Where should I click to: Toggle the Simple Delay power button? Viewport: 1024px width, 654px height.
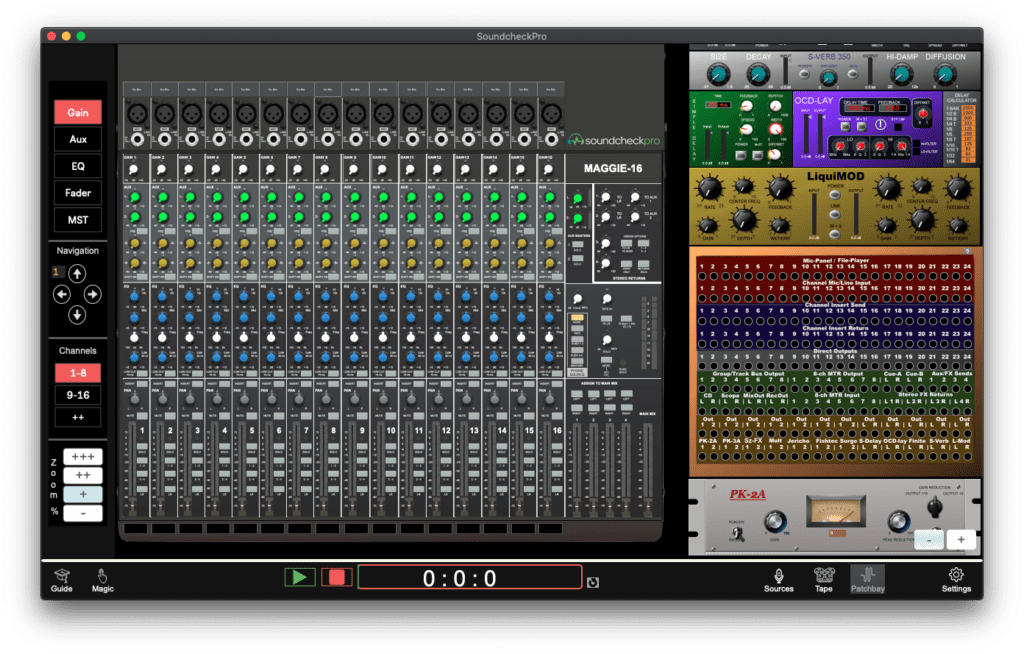pyautogui.click(x=741, y=155)
